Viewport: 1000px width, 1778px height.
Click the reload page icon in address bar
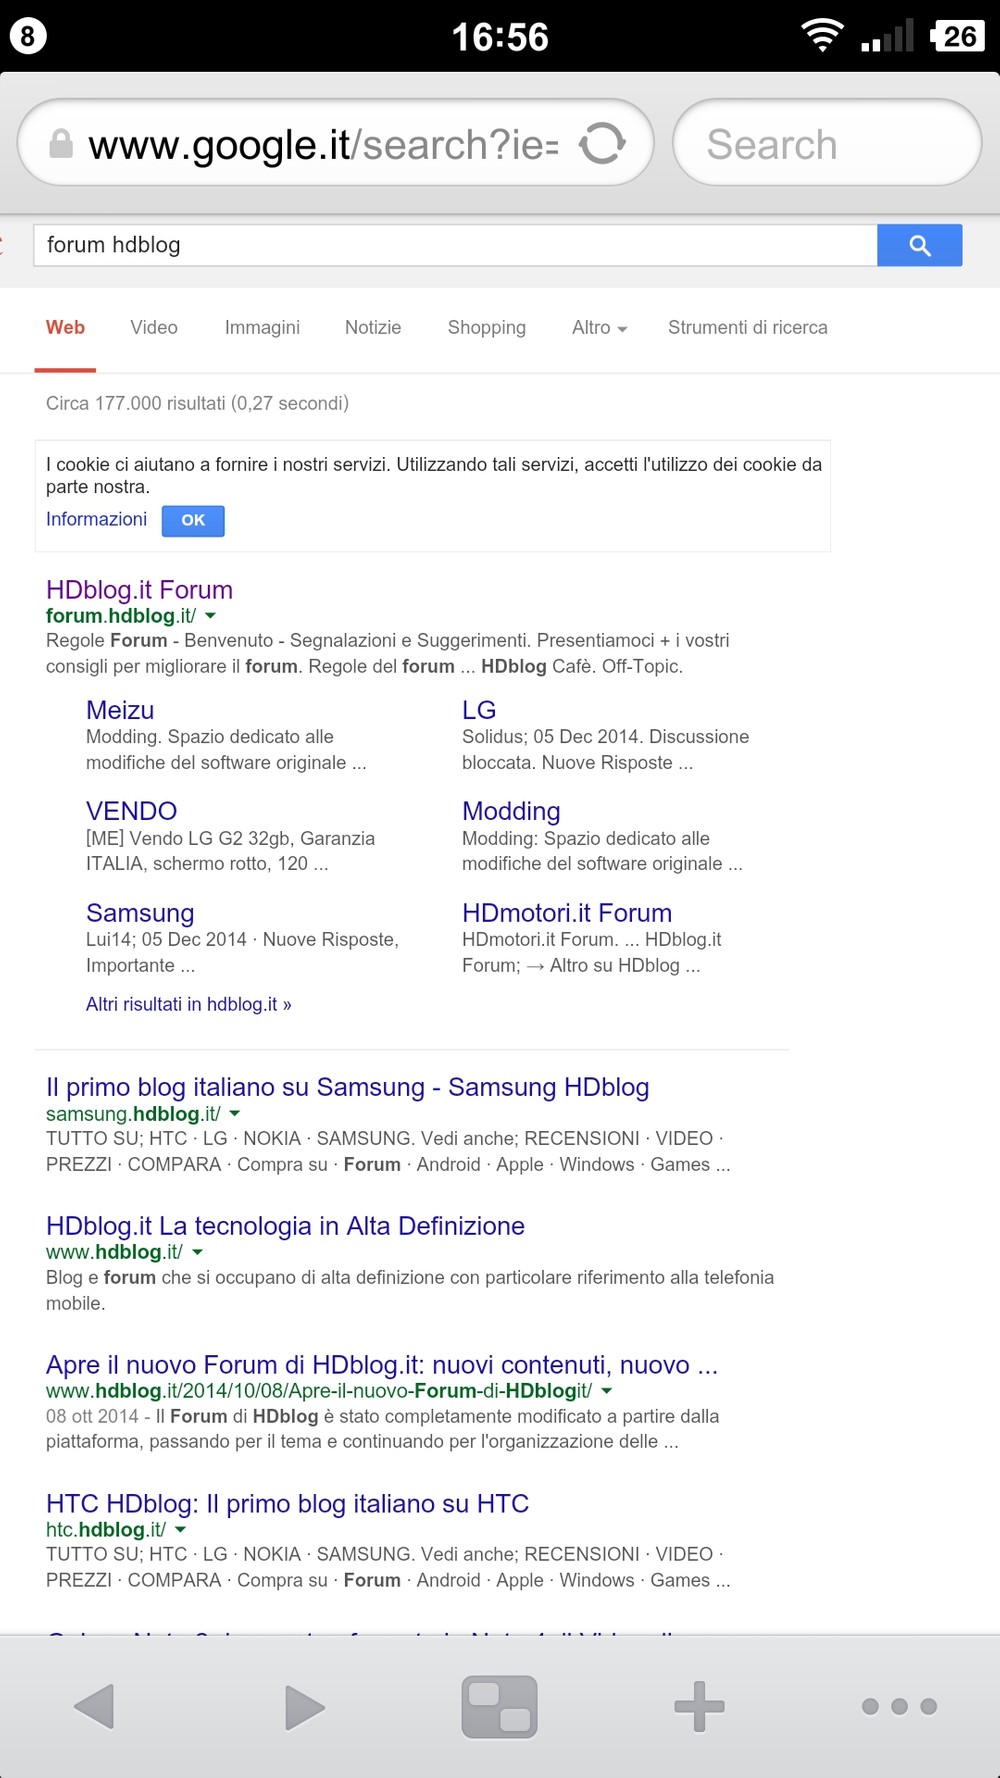click(x=603, y=143)
